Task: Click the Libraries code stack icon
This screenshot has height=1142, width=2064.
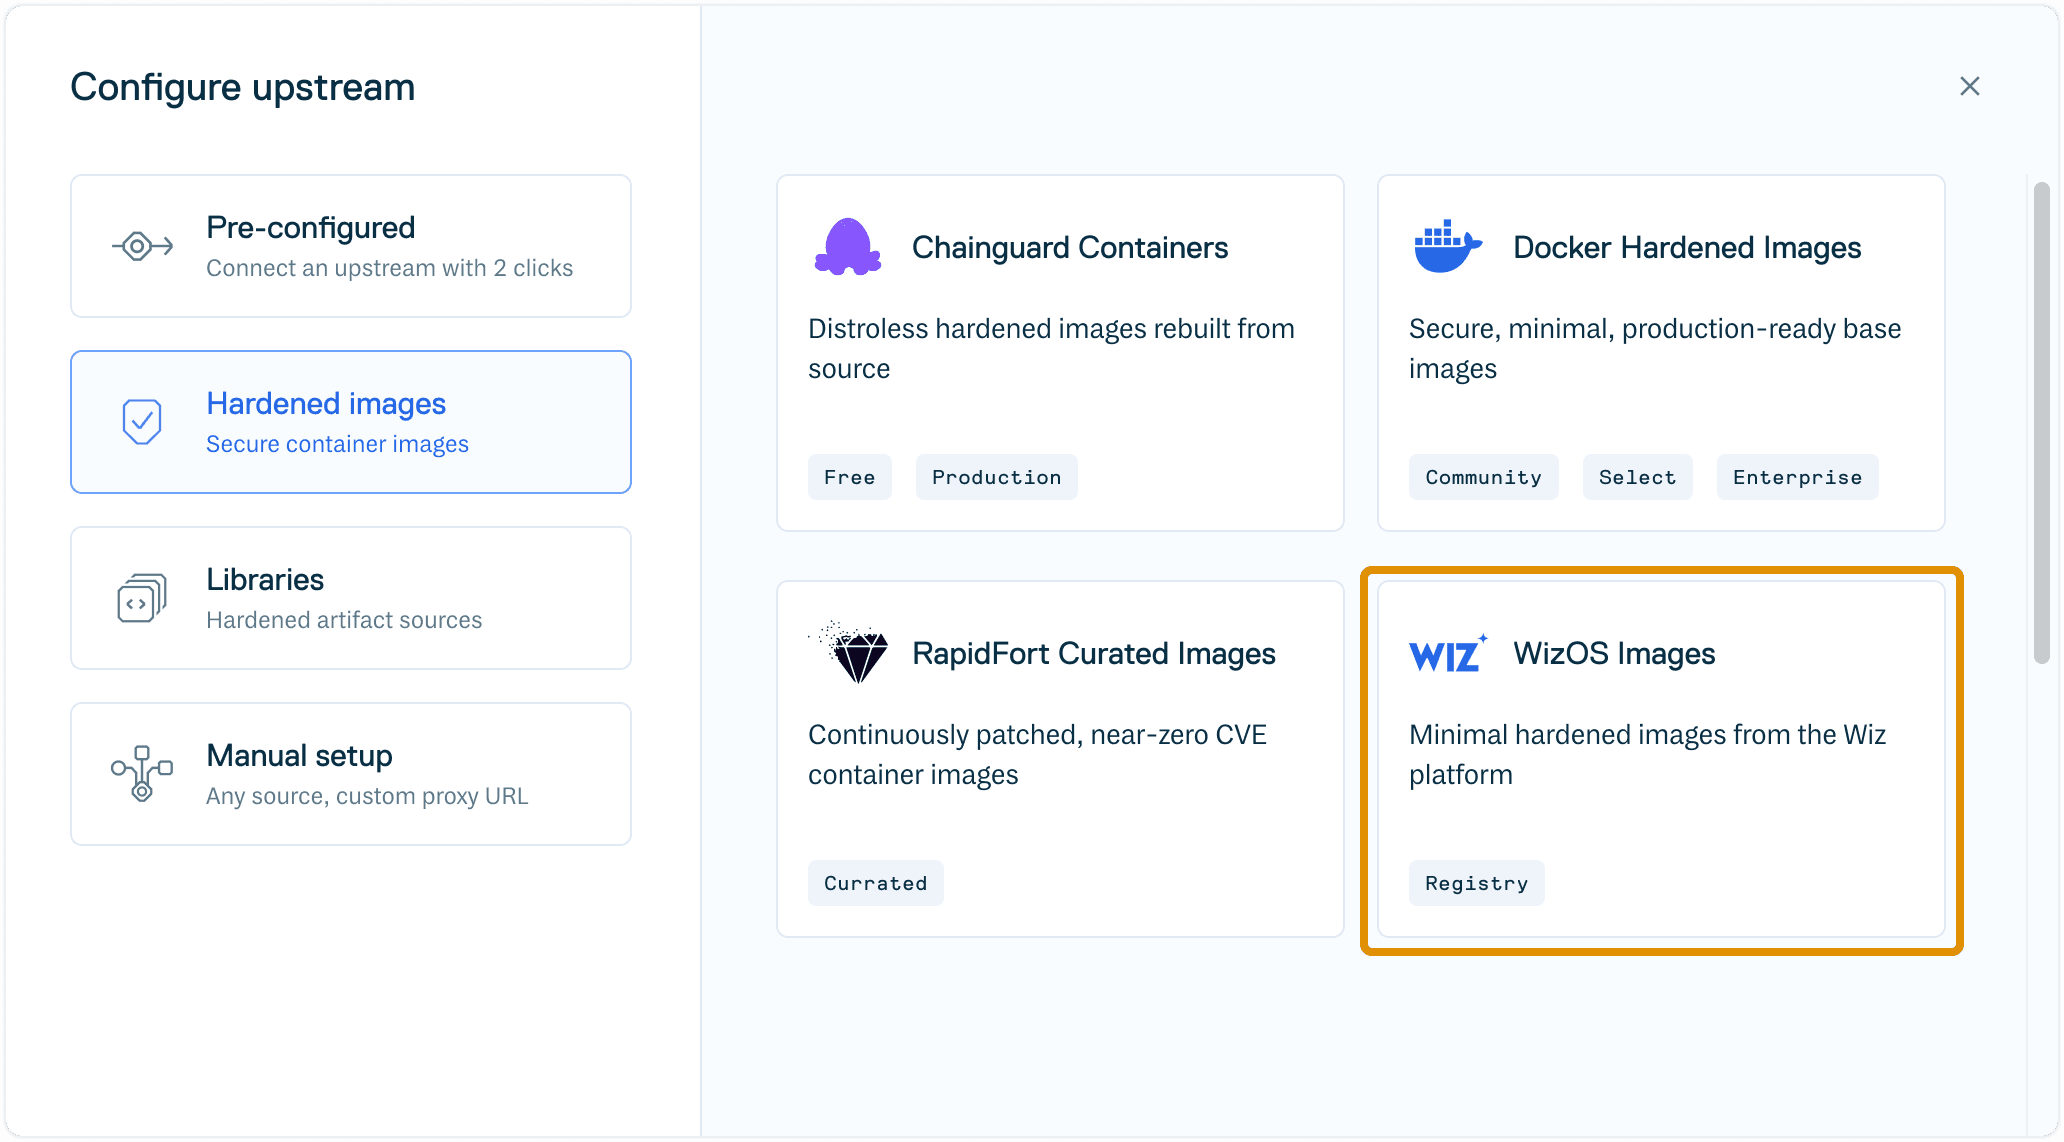Action: (142, 598)
